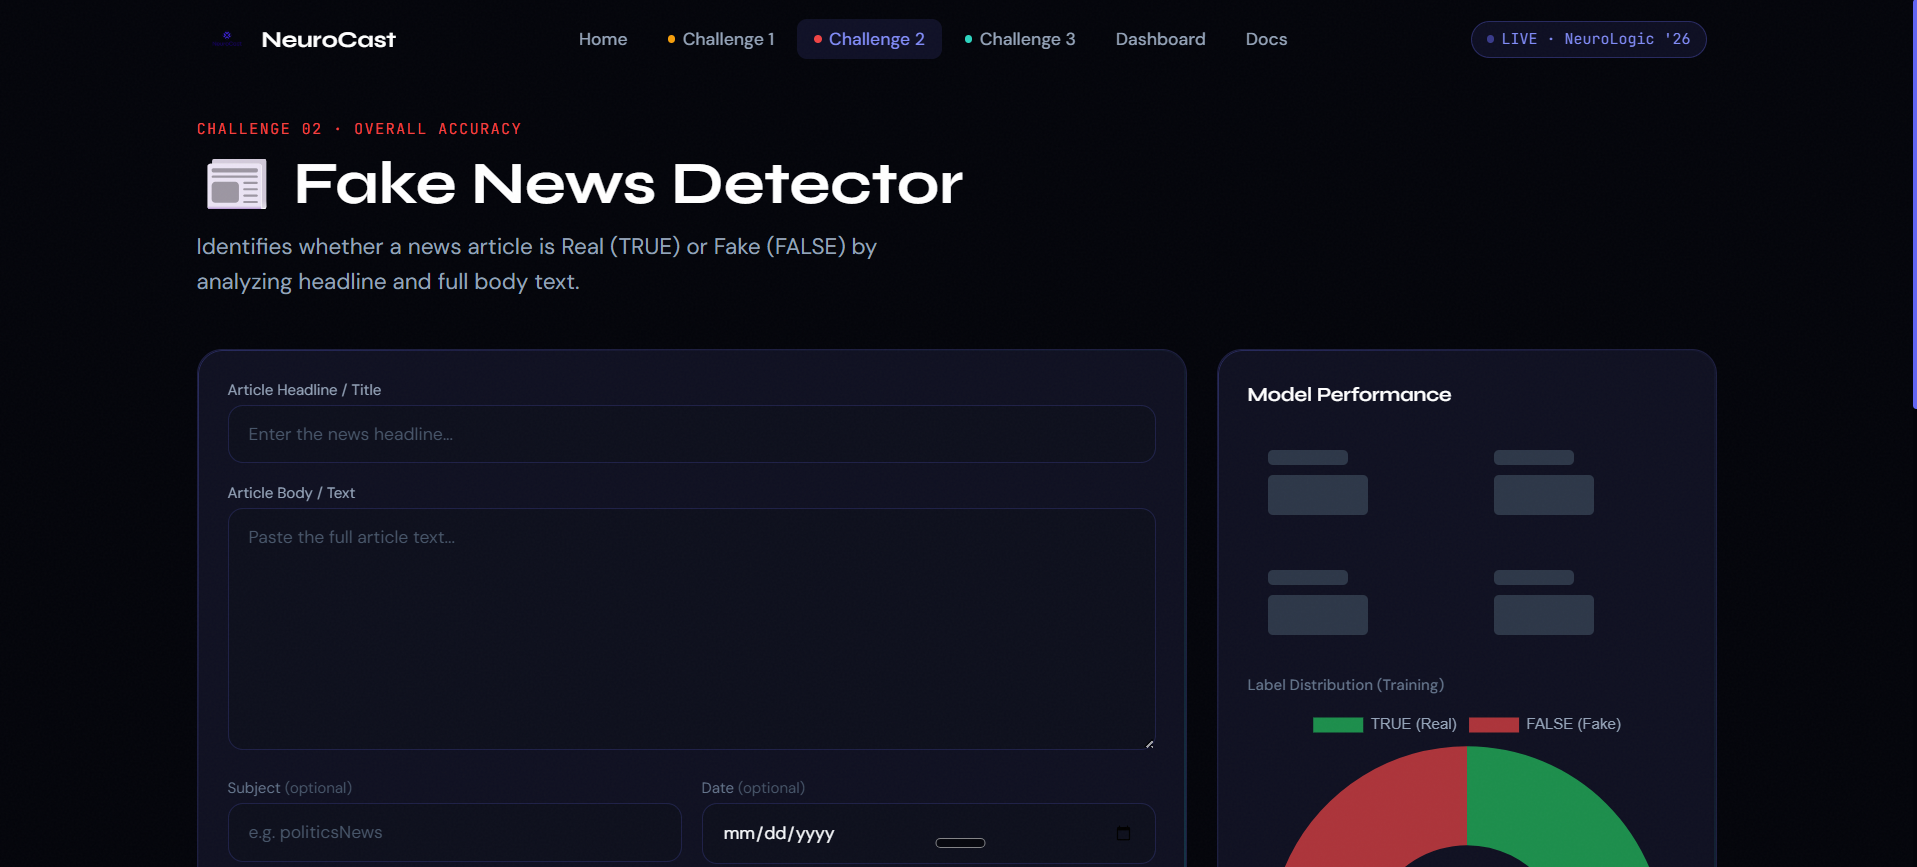1917x867 pixels.
Task: Click the Fake News Detector heading
Action: point(628,184)
